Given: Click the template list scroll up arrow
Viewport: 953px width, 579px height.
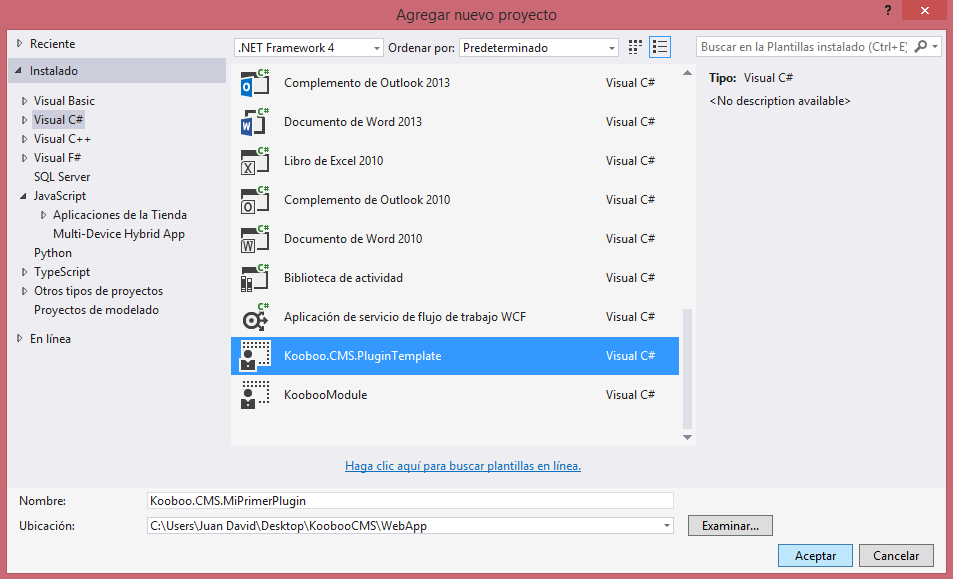Looking at the screenshot, I should pos(687,73).
